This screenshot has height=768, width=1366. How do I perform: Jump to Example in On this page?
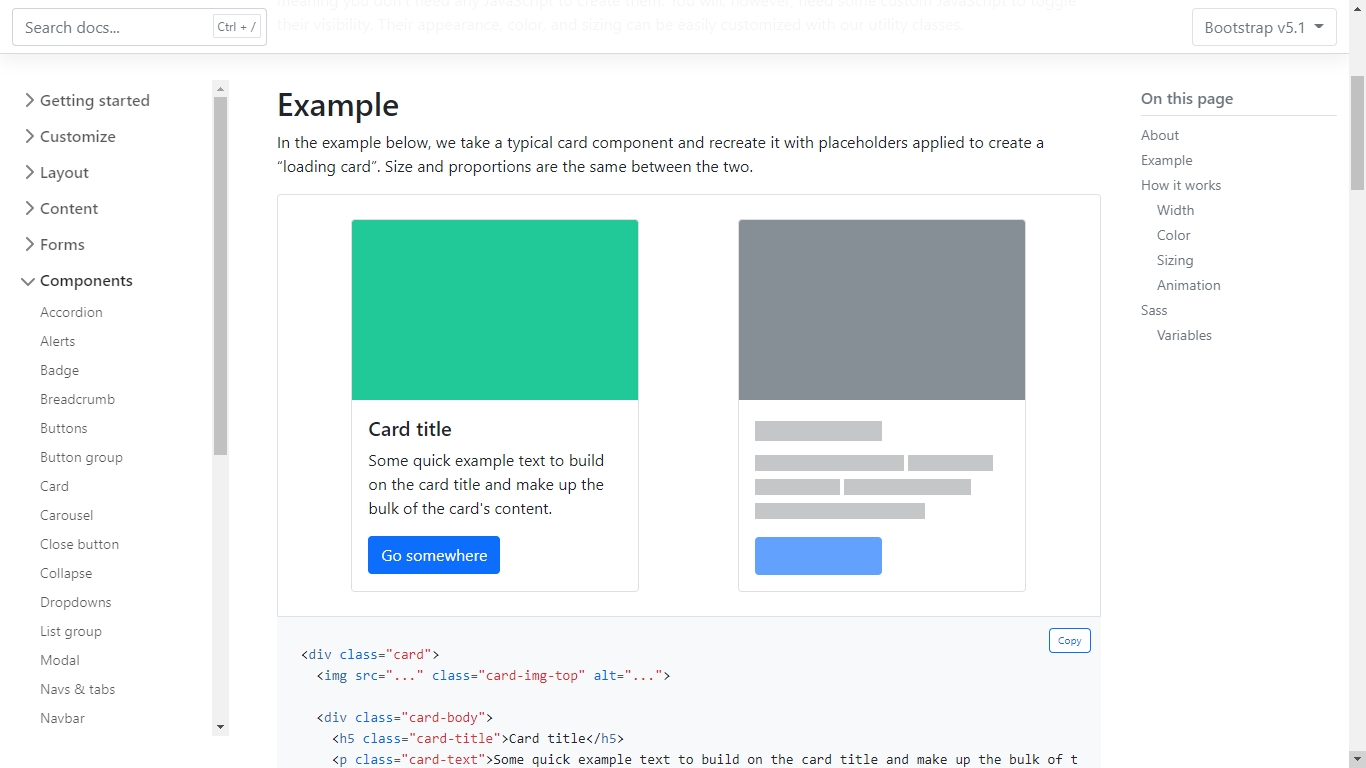coord(1166,160)
